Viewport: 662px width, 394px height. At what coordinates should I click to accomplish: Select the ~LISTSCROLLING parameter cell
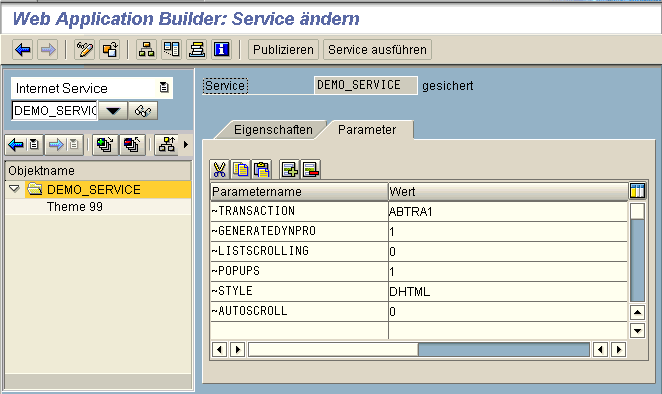coord(299,251)
